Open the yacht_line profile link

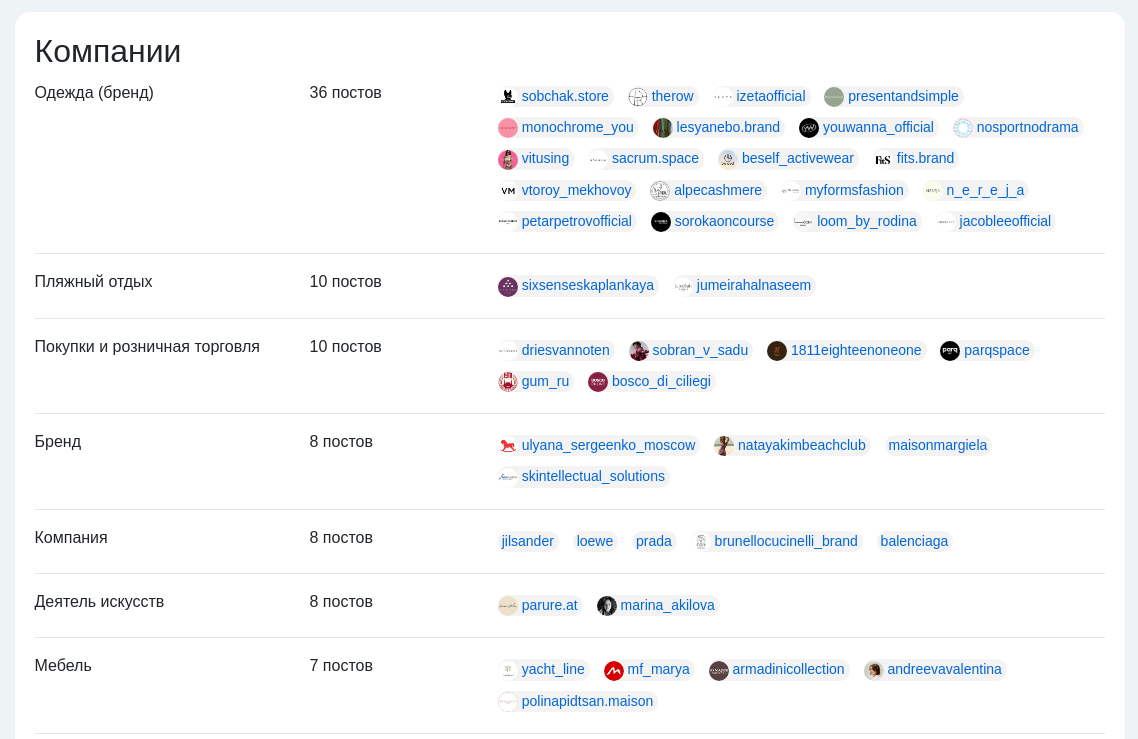[x=553, y=669]
